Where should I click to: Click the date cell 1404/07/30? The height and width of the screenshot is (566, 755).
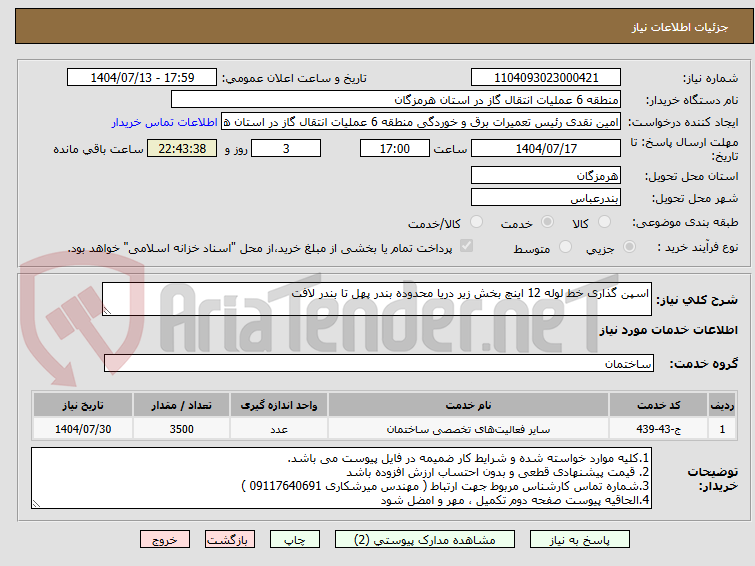[x=83, y=429]
